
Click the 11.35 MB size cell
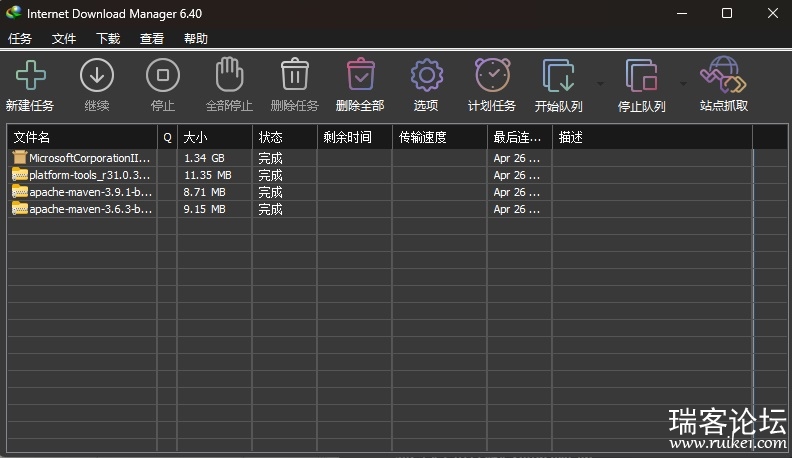(x=208, y=175)
